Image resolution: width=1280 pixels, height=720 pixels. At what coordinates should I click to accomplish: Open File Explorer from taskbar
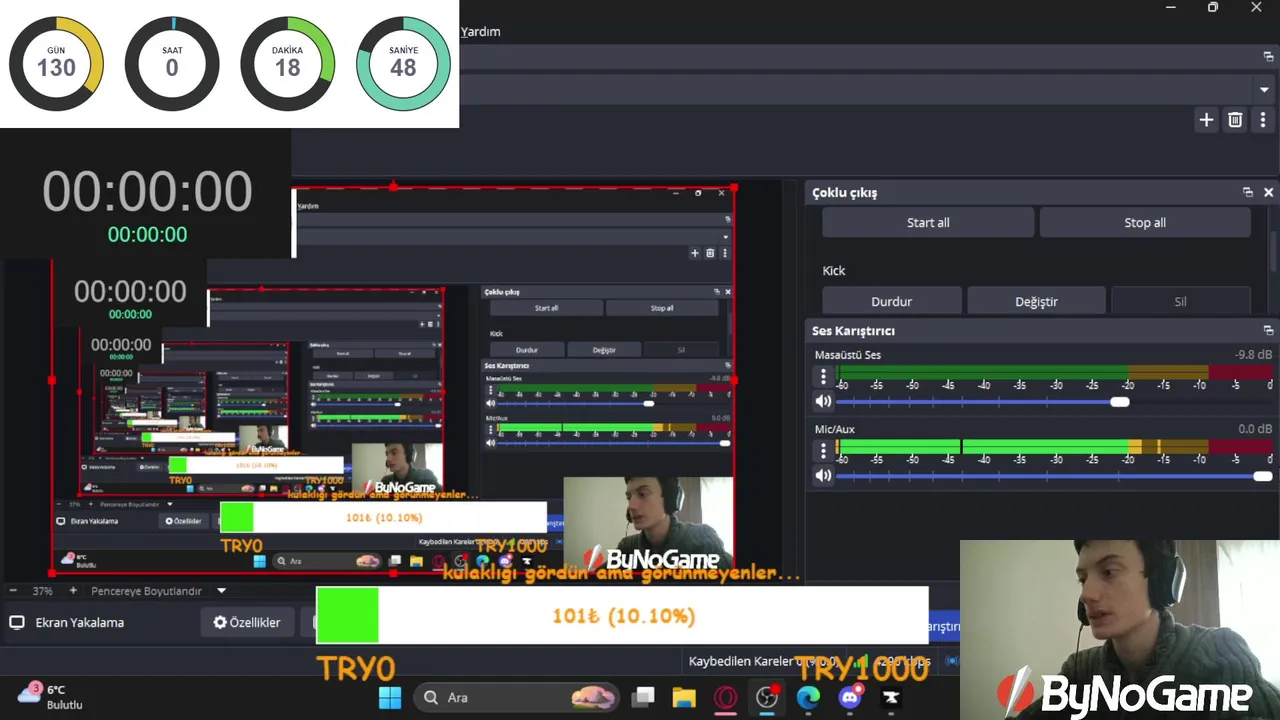click(x=684, y=697)
